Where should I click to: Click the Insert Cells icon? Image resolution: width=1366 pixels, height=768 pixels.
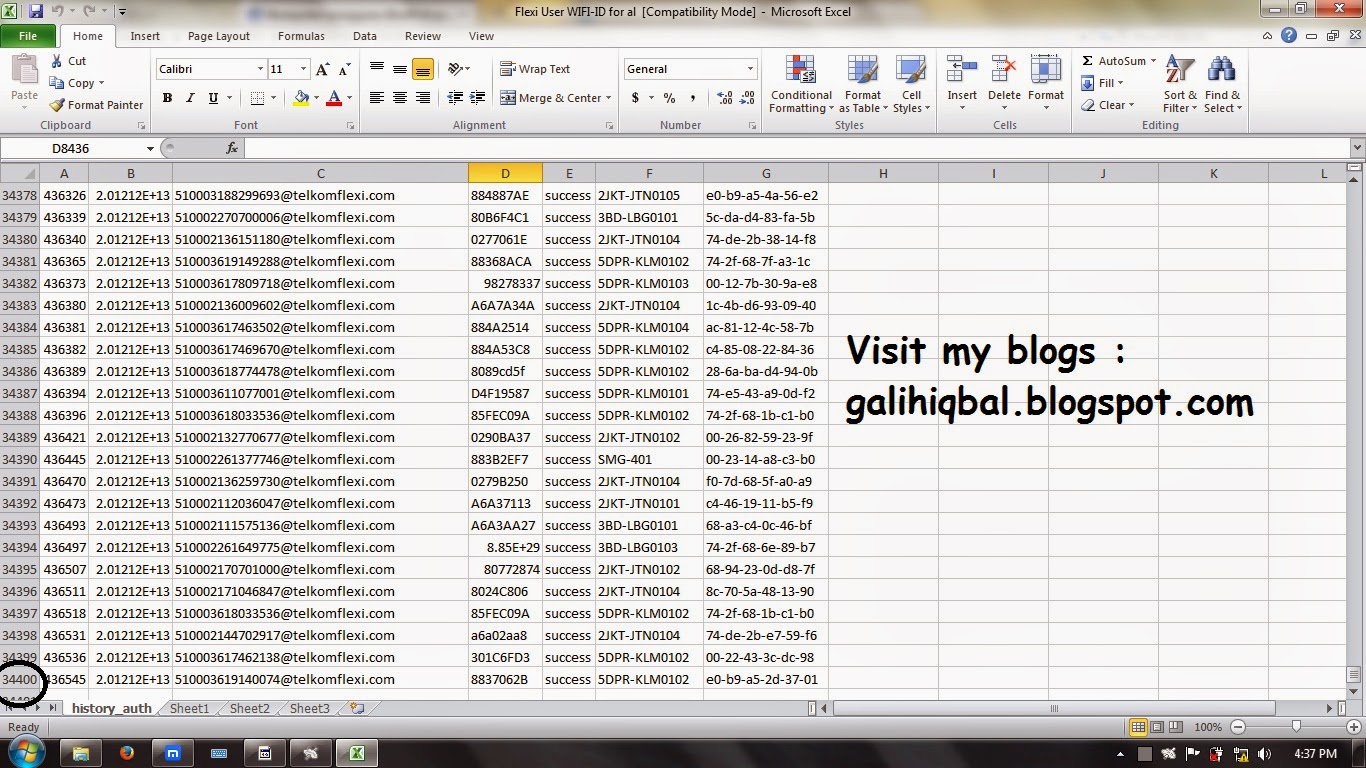tap(962, 71)
